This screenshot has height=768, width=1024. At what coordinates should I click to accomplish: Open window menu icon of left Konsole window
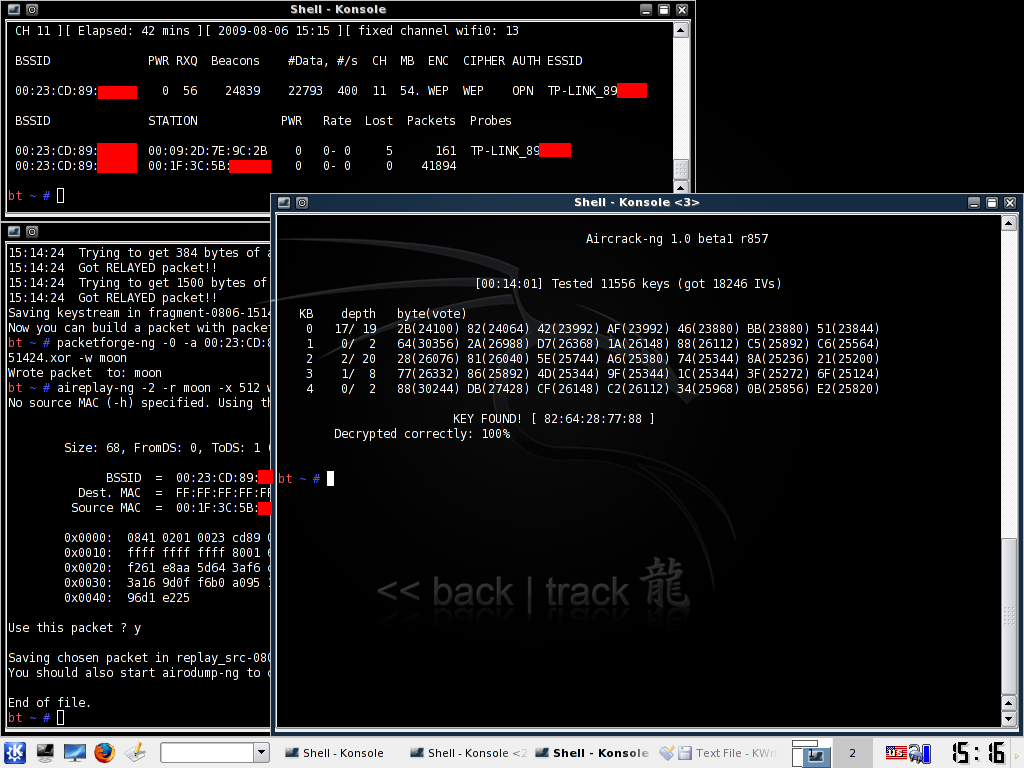click(x=14, y=231)
